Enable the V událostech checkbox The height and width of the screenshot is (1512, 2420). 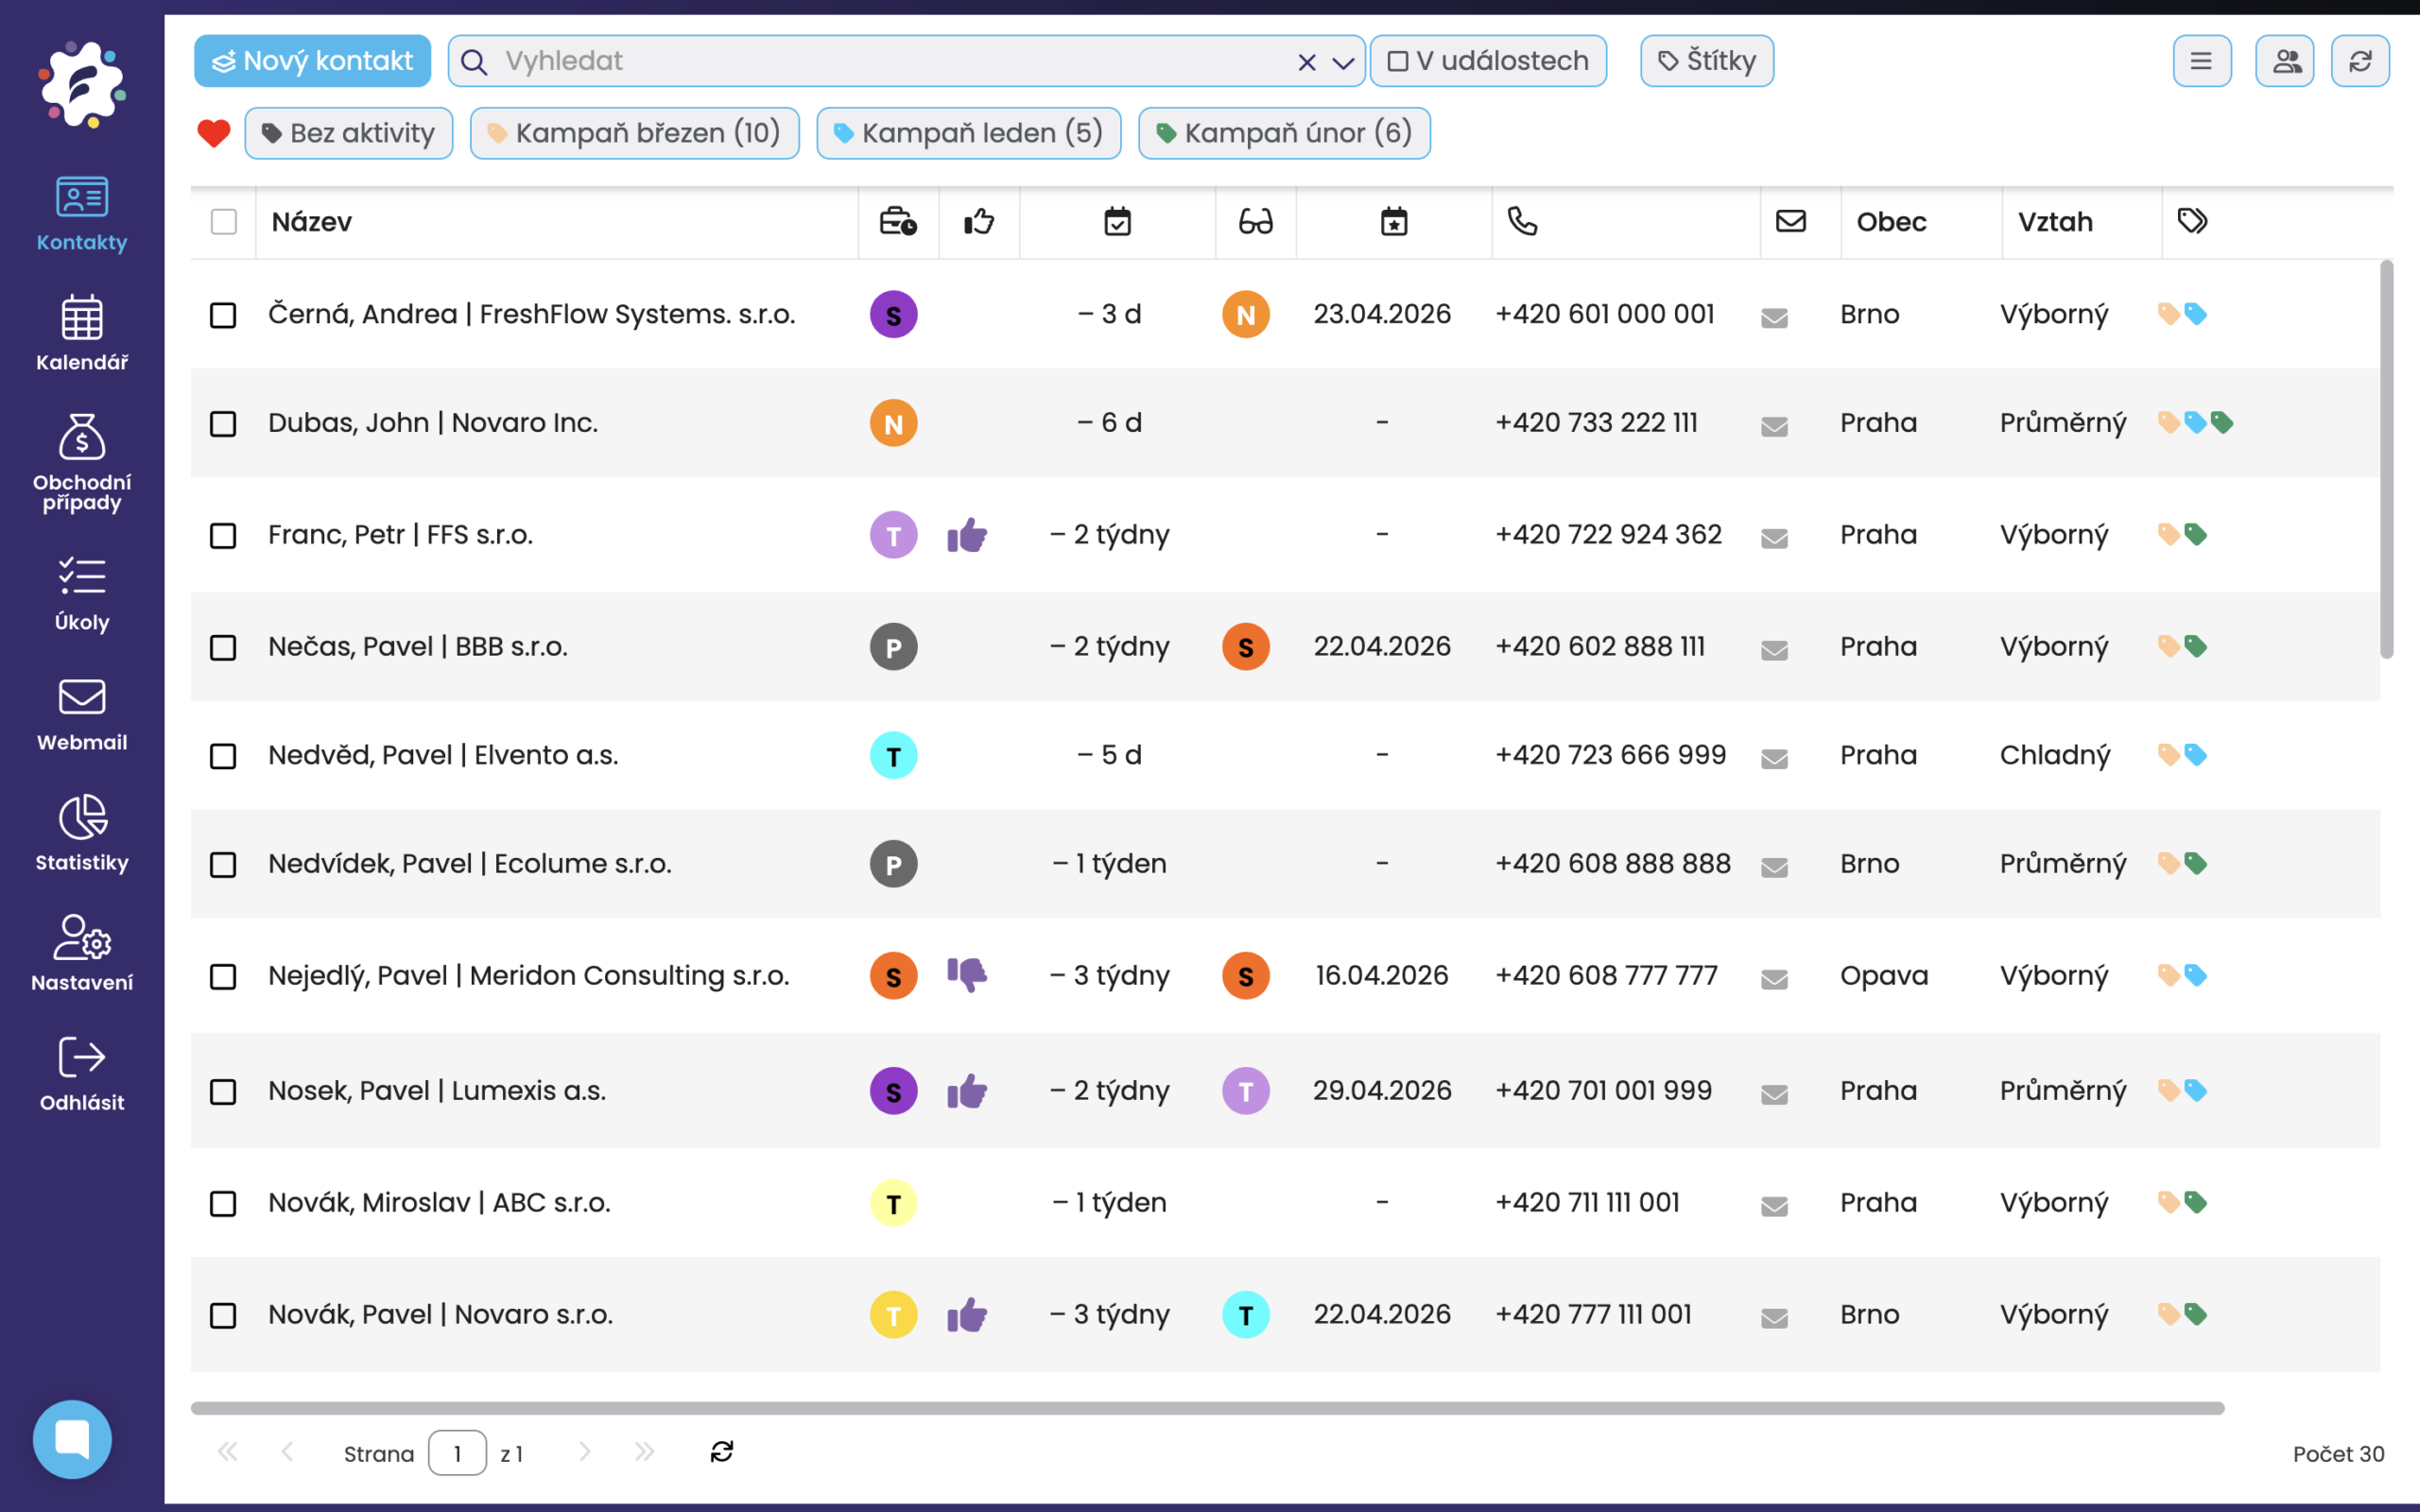click(x=1398, y=62)
